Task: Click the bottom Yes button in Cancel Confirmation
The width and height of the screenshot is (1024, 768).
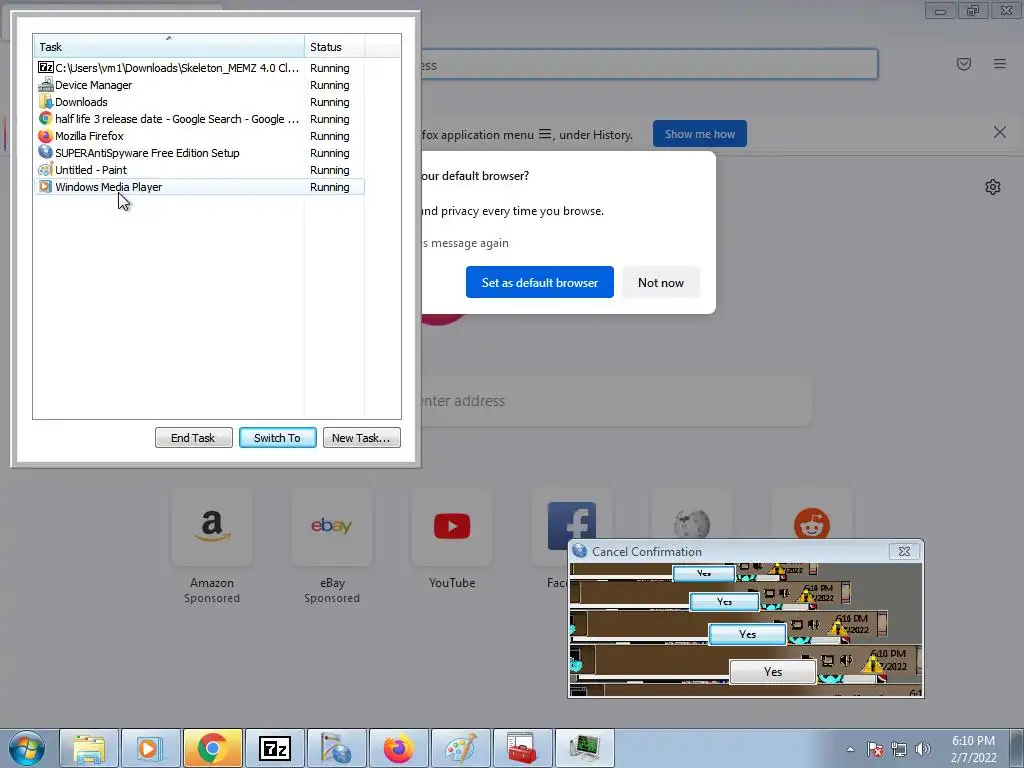Action: click(773, 671)
